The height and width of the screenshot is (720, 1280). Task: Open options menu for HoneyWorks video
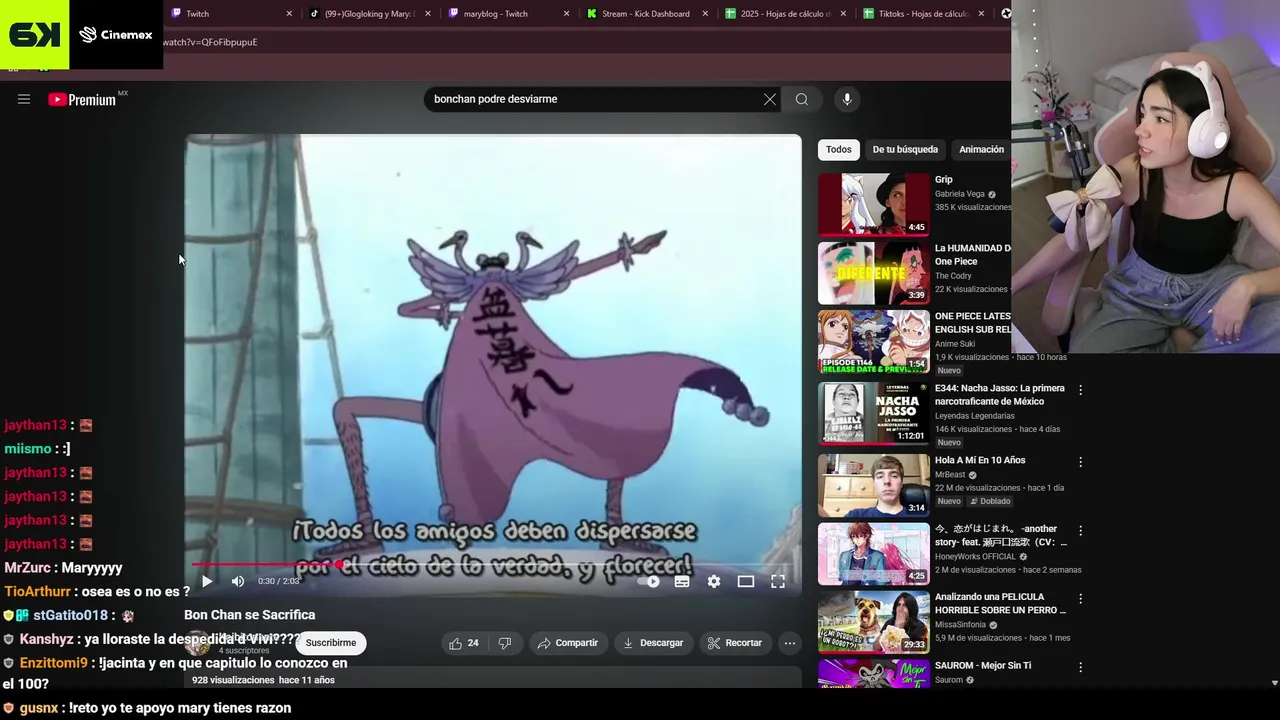pos(1080,530)
